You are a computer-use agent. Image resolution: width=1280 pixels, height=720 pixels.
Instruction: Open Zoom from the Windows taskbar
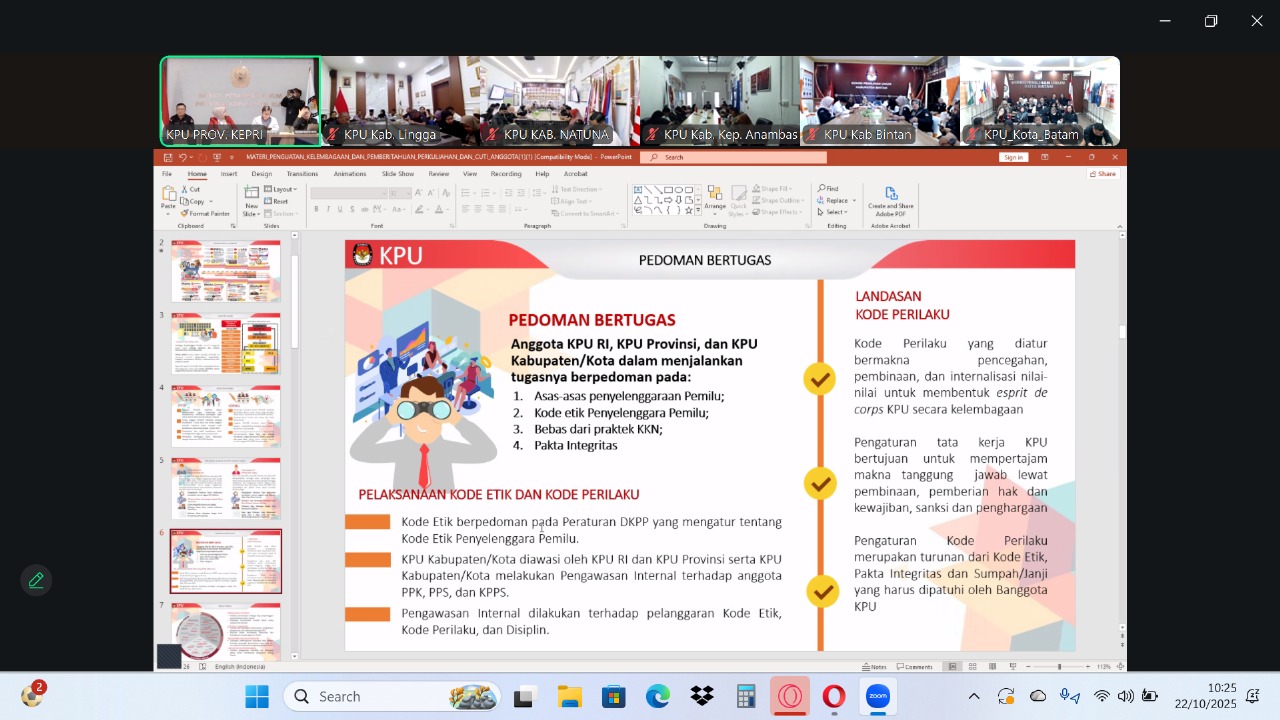(x=878, y=697)
